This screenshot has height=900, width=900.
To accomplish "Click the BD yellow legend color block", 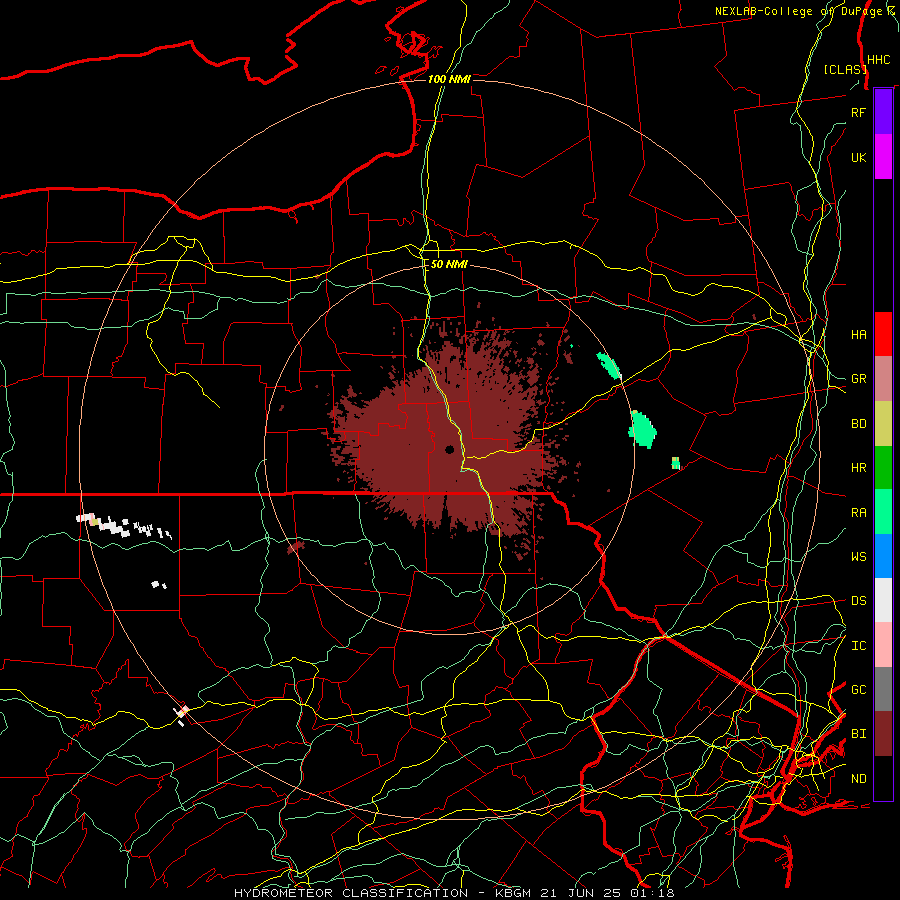I will (883, 423).
